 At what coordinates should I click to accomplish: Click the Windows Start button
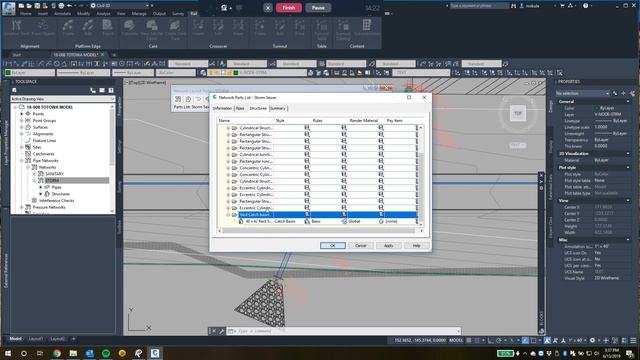click(x=8, y=353)
